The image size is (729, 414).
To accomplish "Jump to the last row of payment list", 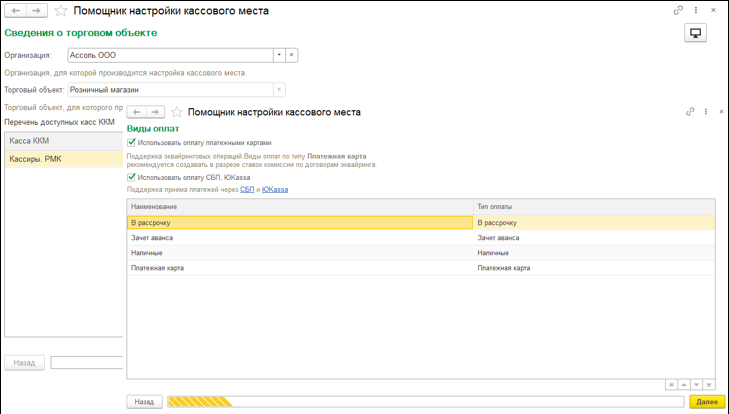I will (x=709, y=383).
